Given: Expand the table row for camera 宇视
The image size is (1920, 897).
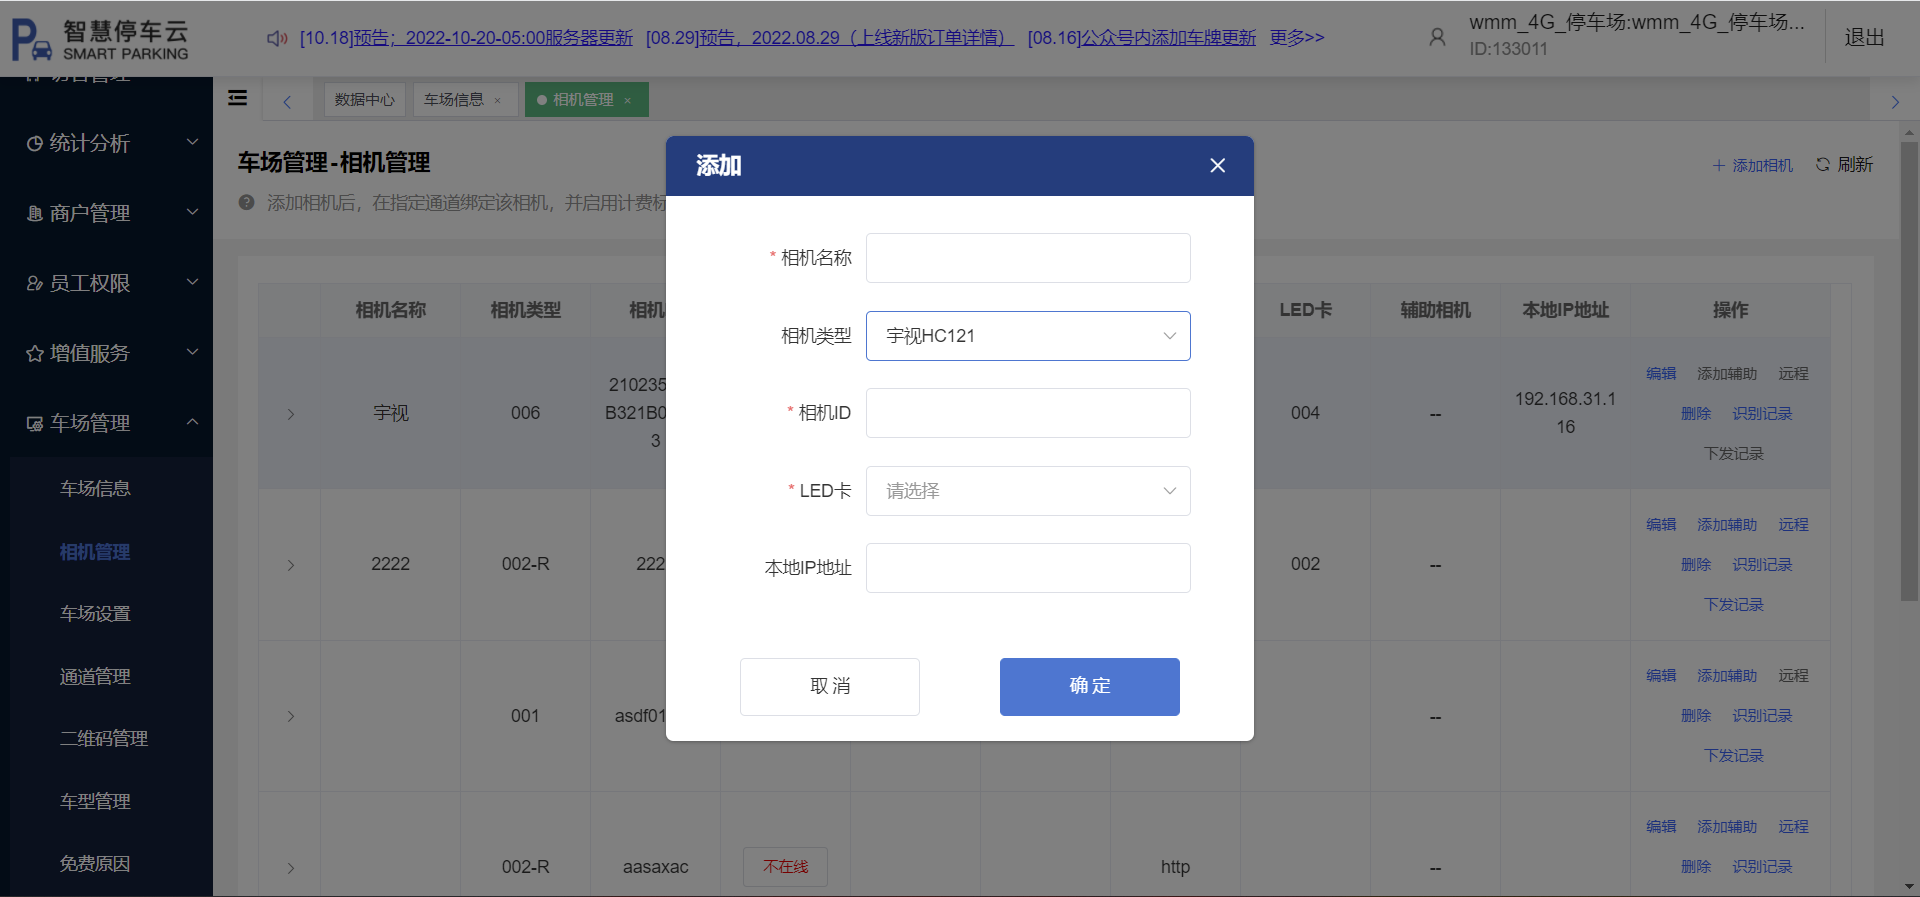Looking at the screenshot, I should 291,414.
